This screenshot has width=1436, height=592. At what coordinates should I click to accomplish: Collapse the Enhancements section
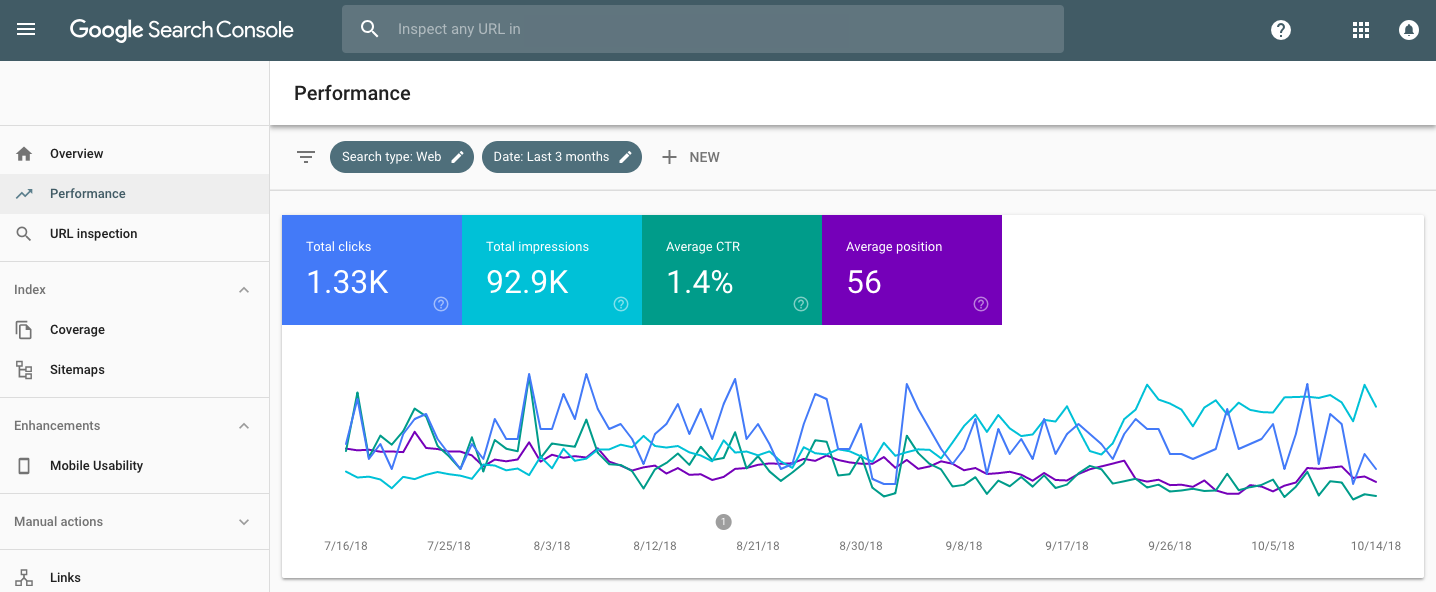244,426
